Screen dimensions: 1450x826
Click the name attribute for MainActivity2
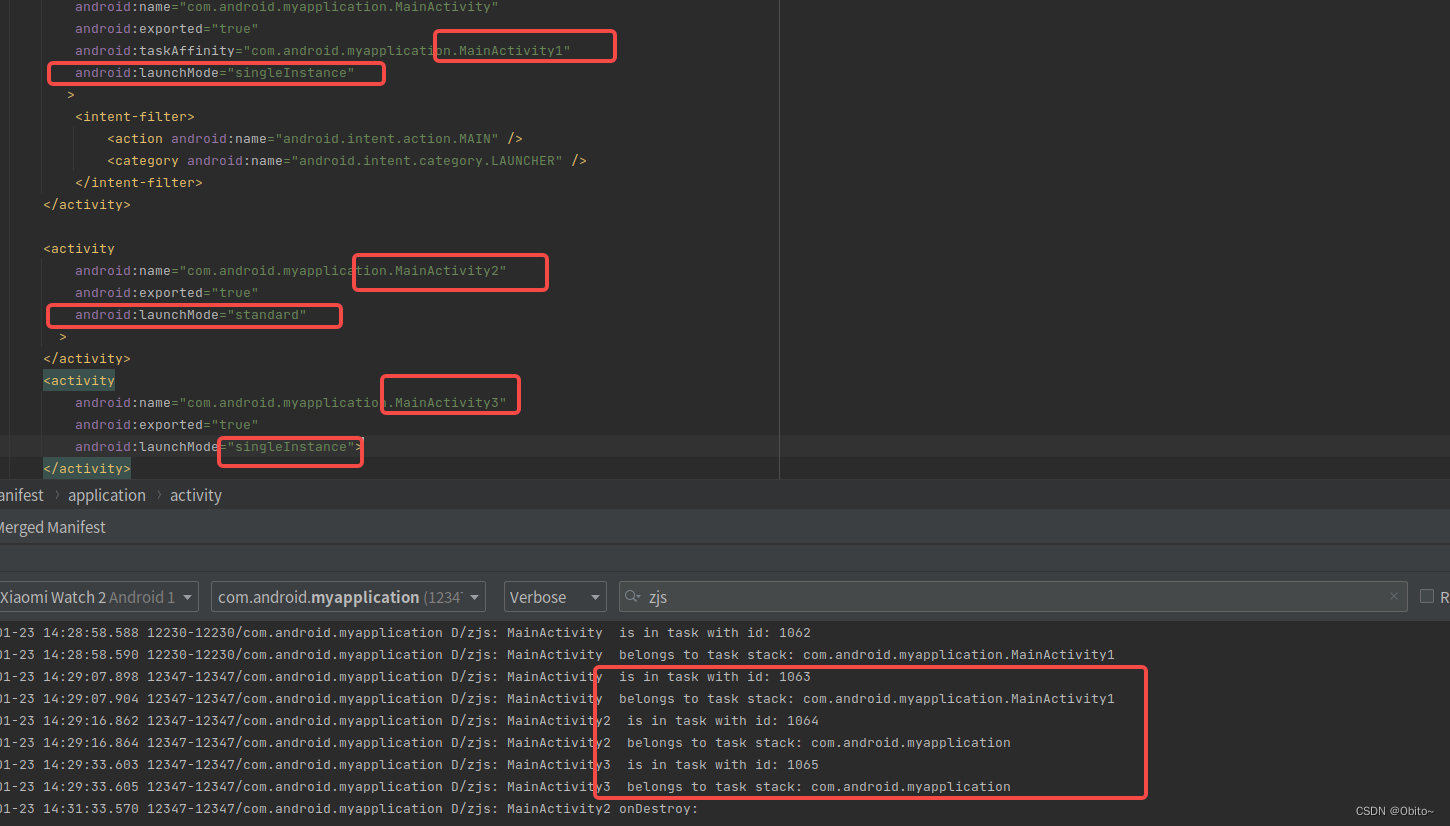point(291,271)
